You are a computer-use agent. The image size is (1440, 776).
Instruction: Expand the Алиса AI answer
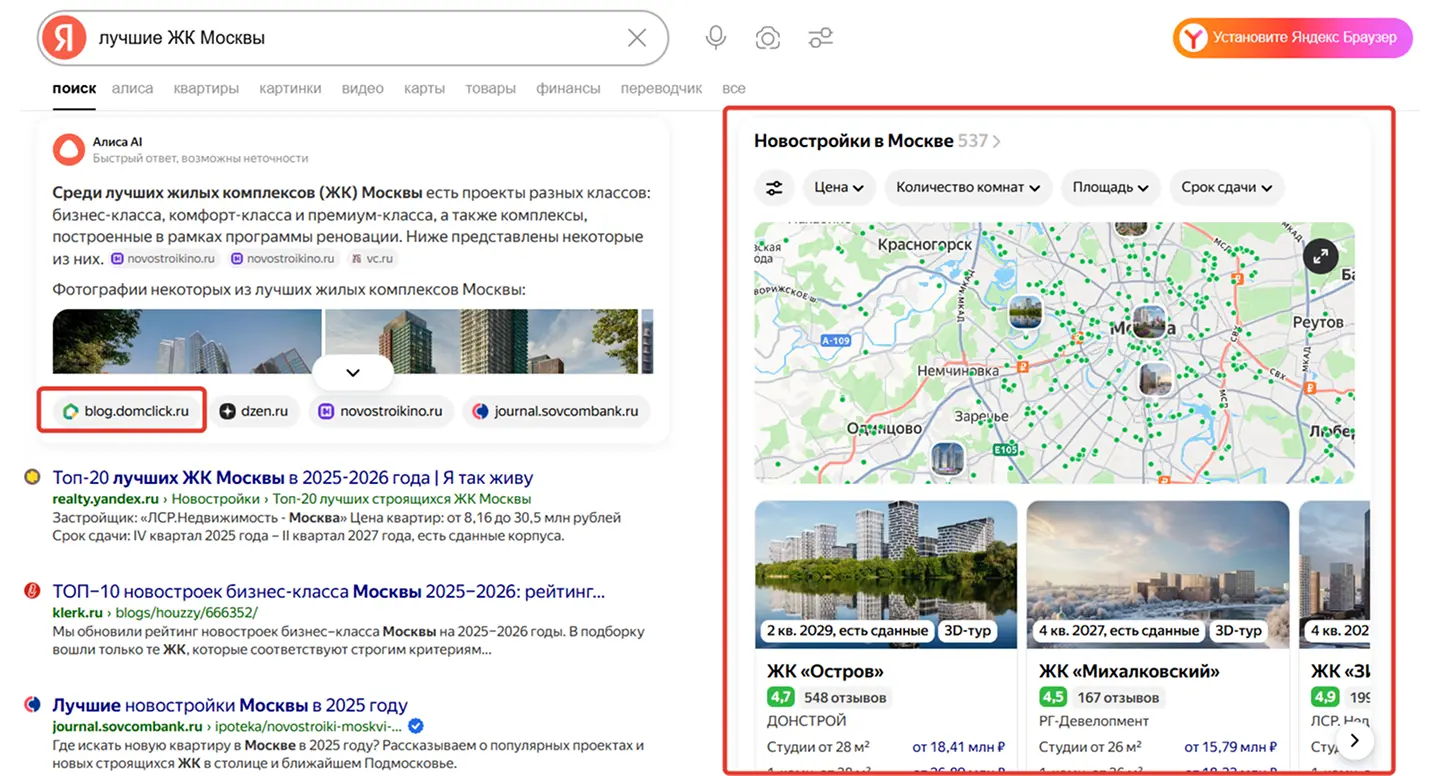(x=353, y=372)
